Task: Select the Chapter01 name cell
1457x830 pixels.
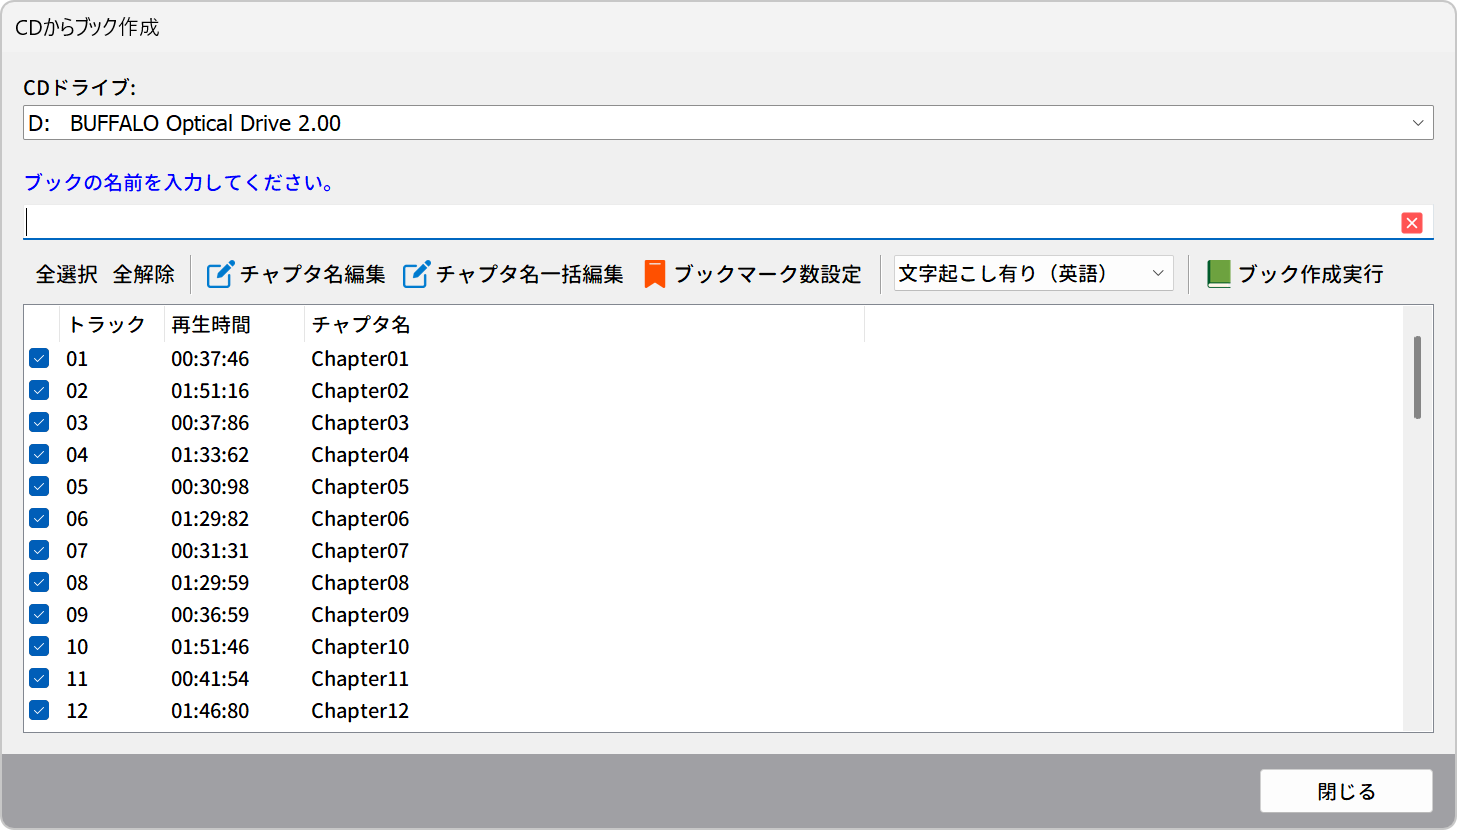Action: (x=360, y=358)
